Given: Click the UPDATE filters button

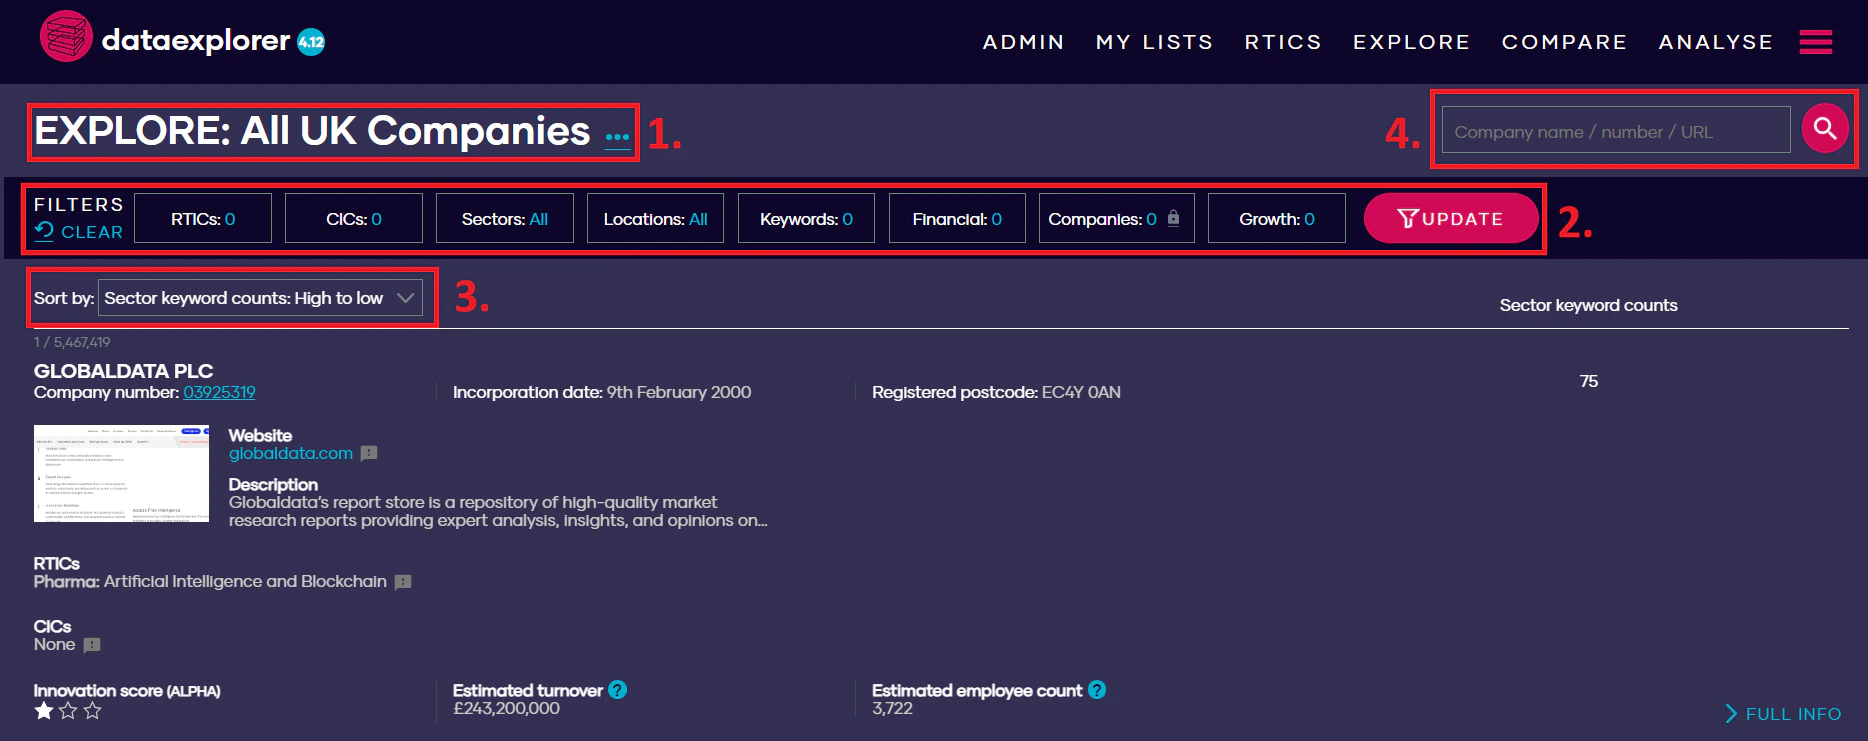Looking at the screenshot, I should [1451, 218].
